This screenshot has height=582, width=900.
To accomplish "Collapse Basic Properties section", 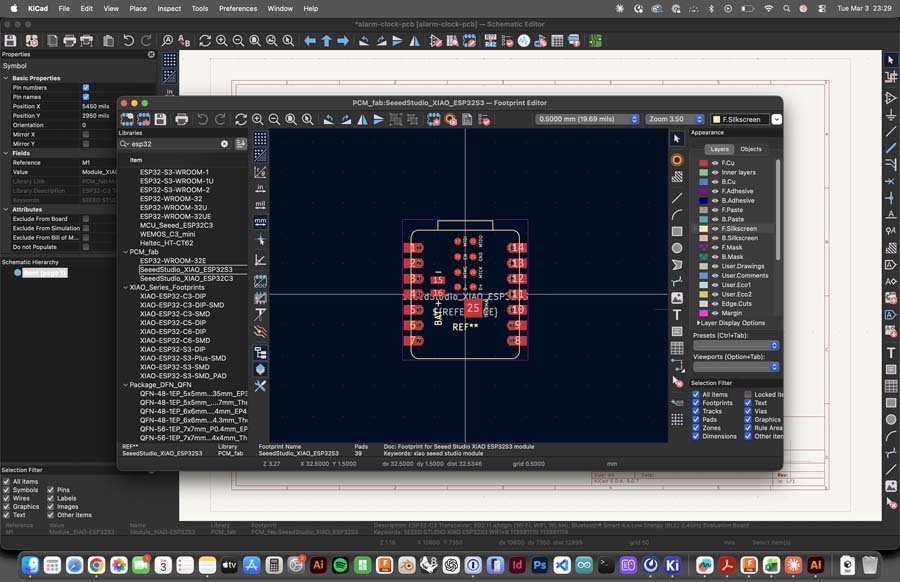I will click(x=6, y=78).
